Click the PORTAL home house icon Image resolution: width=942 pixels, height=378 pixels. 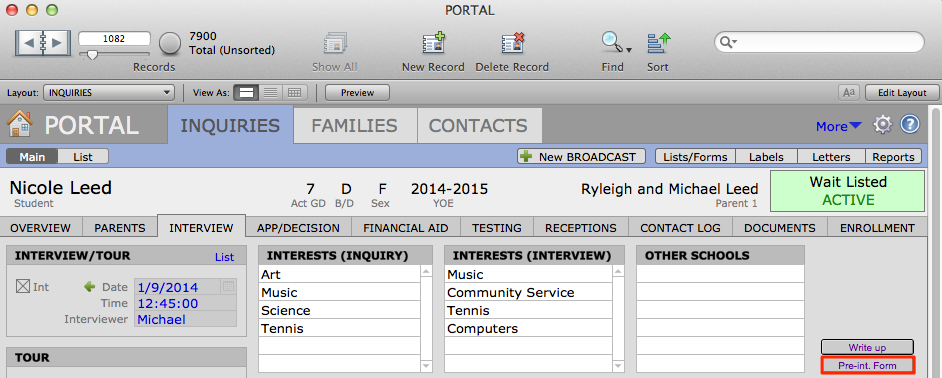pos(20,124)
